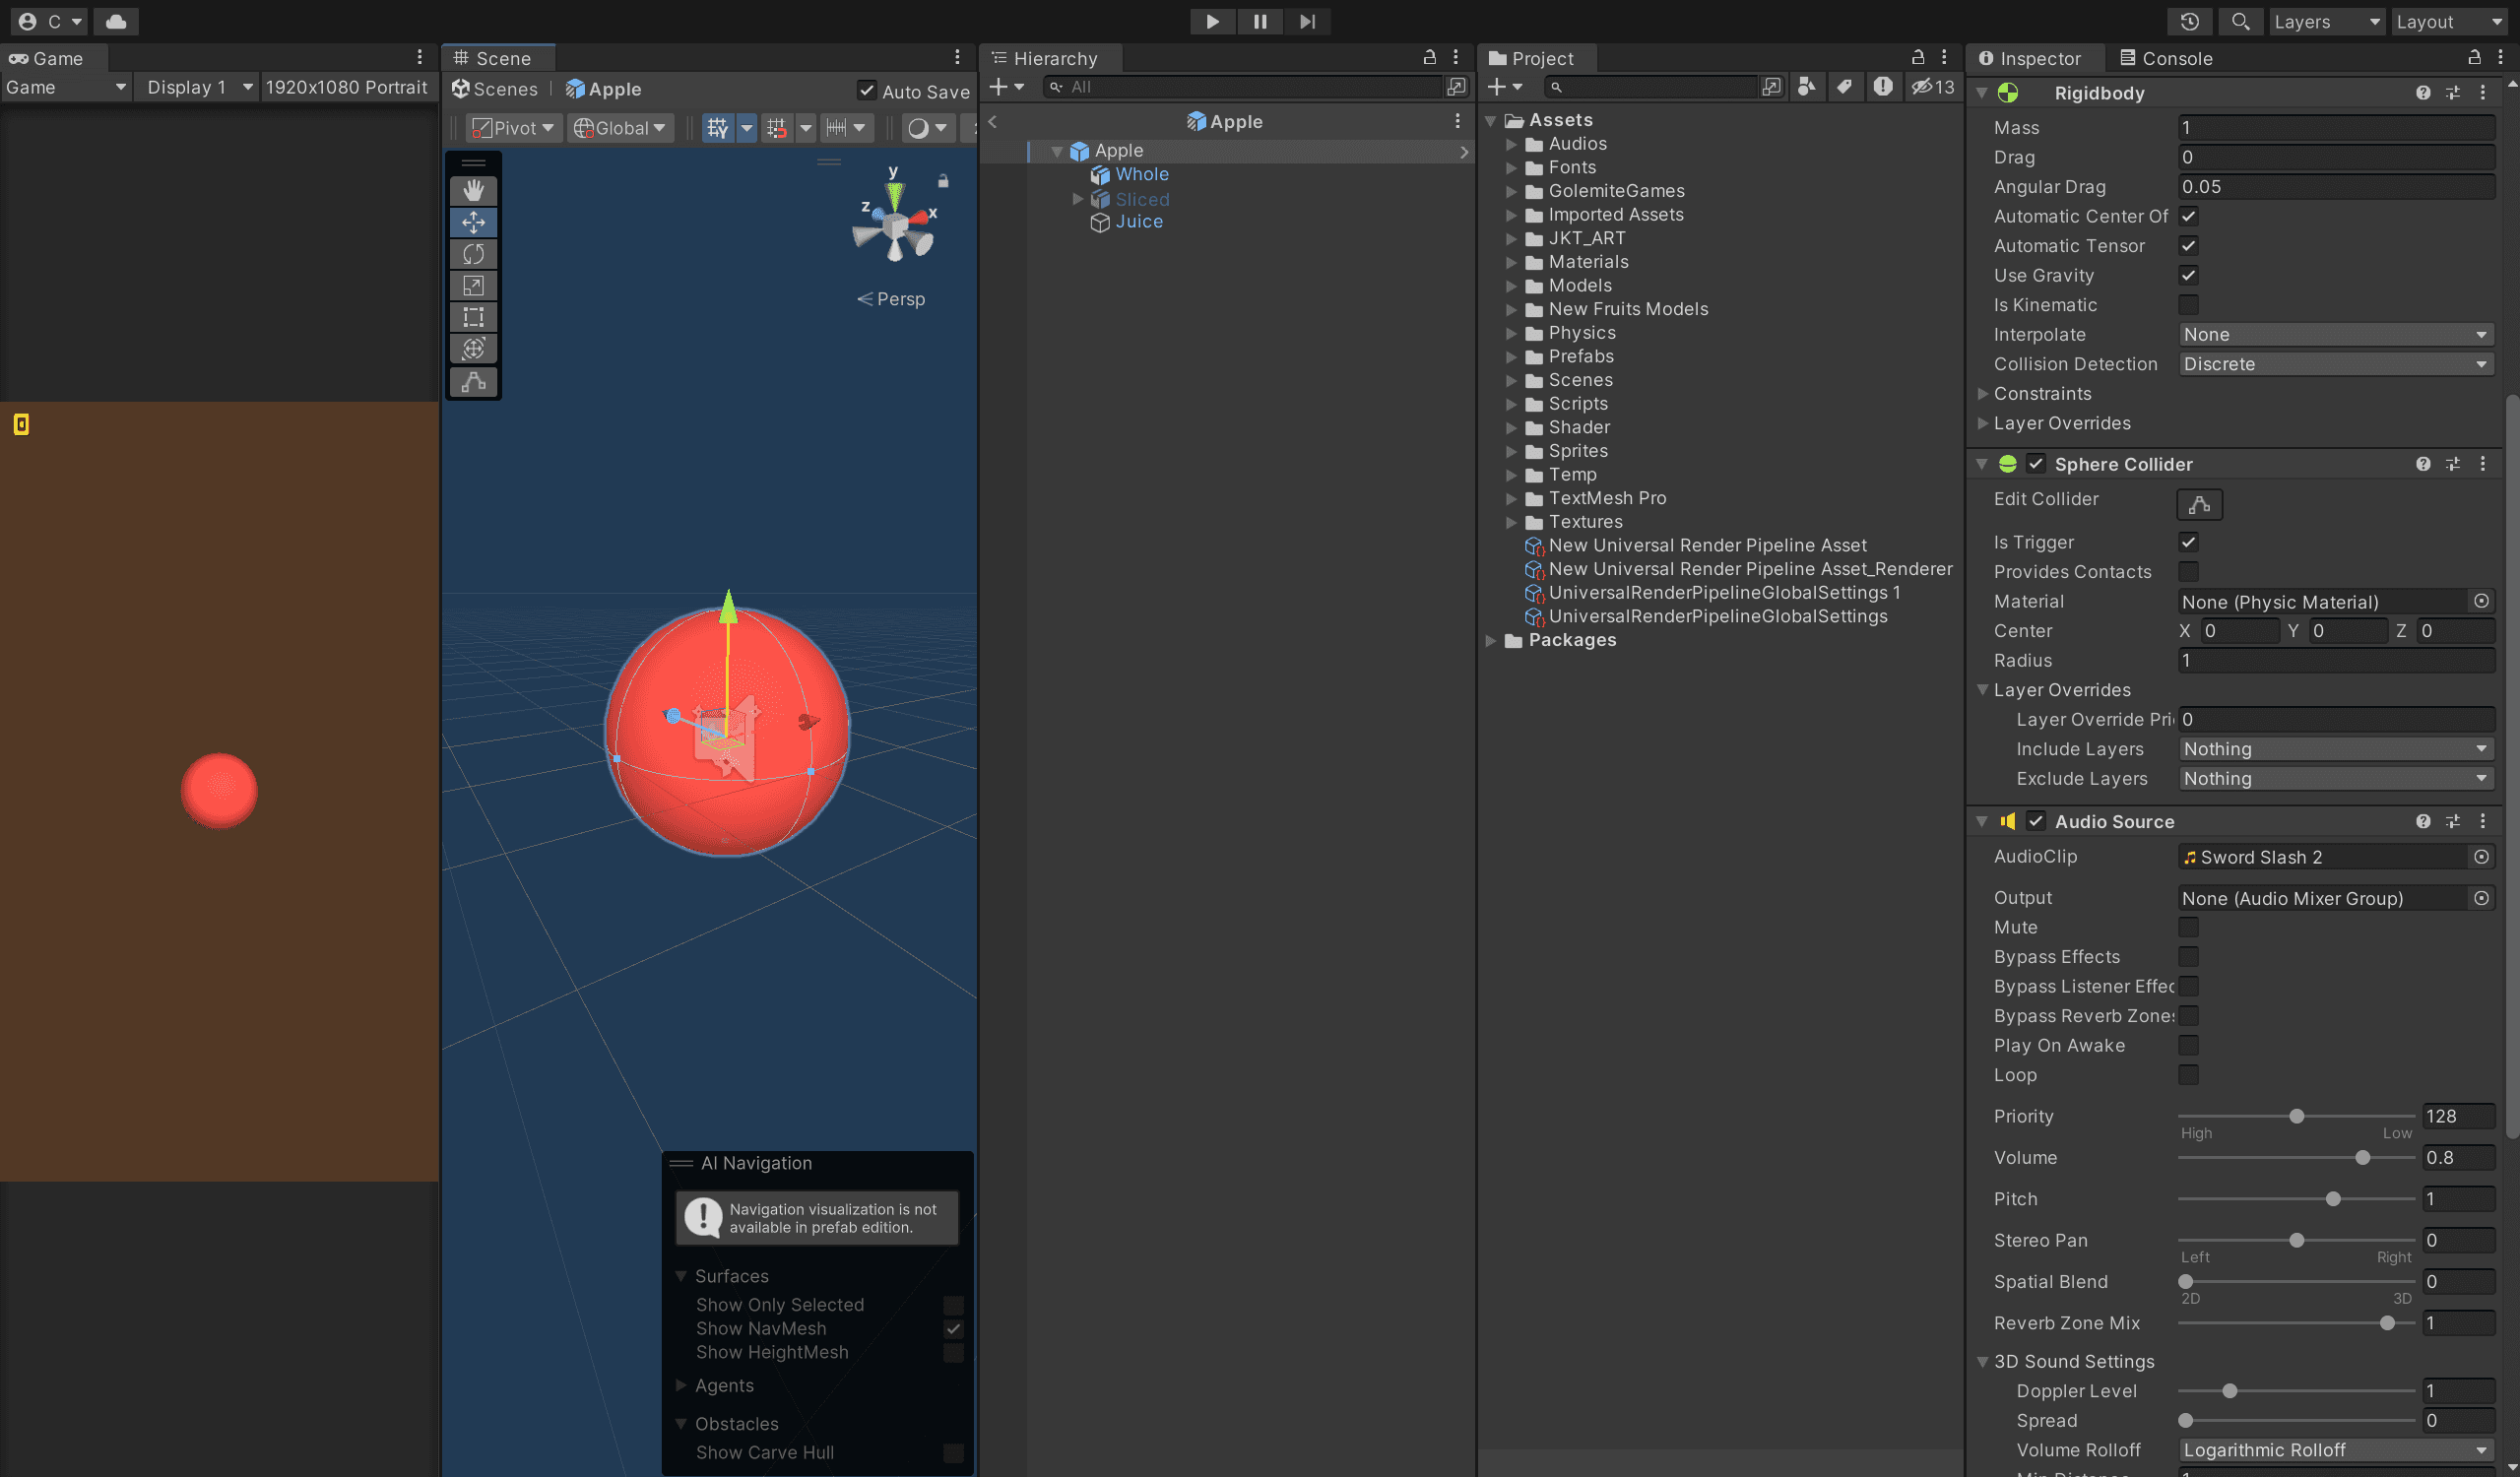The height and width of the screenshot is (1477, 2520).
Task: Click the Mass input field
Action: [x=2334, y=127]
